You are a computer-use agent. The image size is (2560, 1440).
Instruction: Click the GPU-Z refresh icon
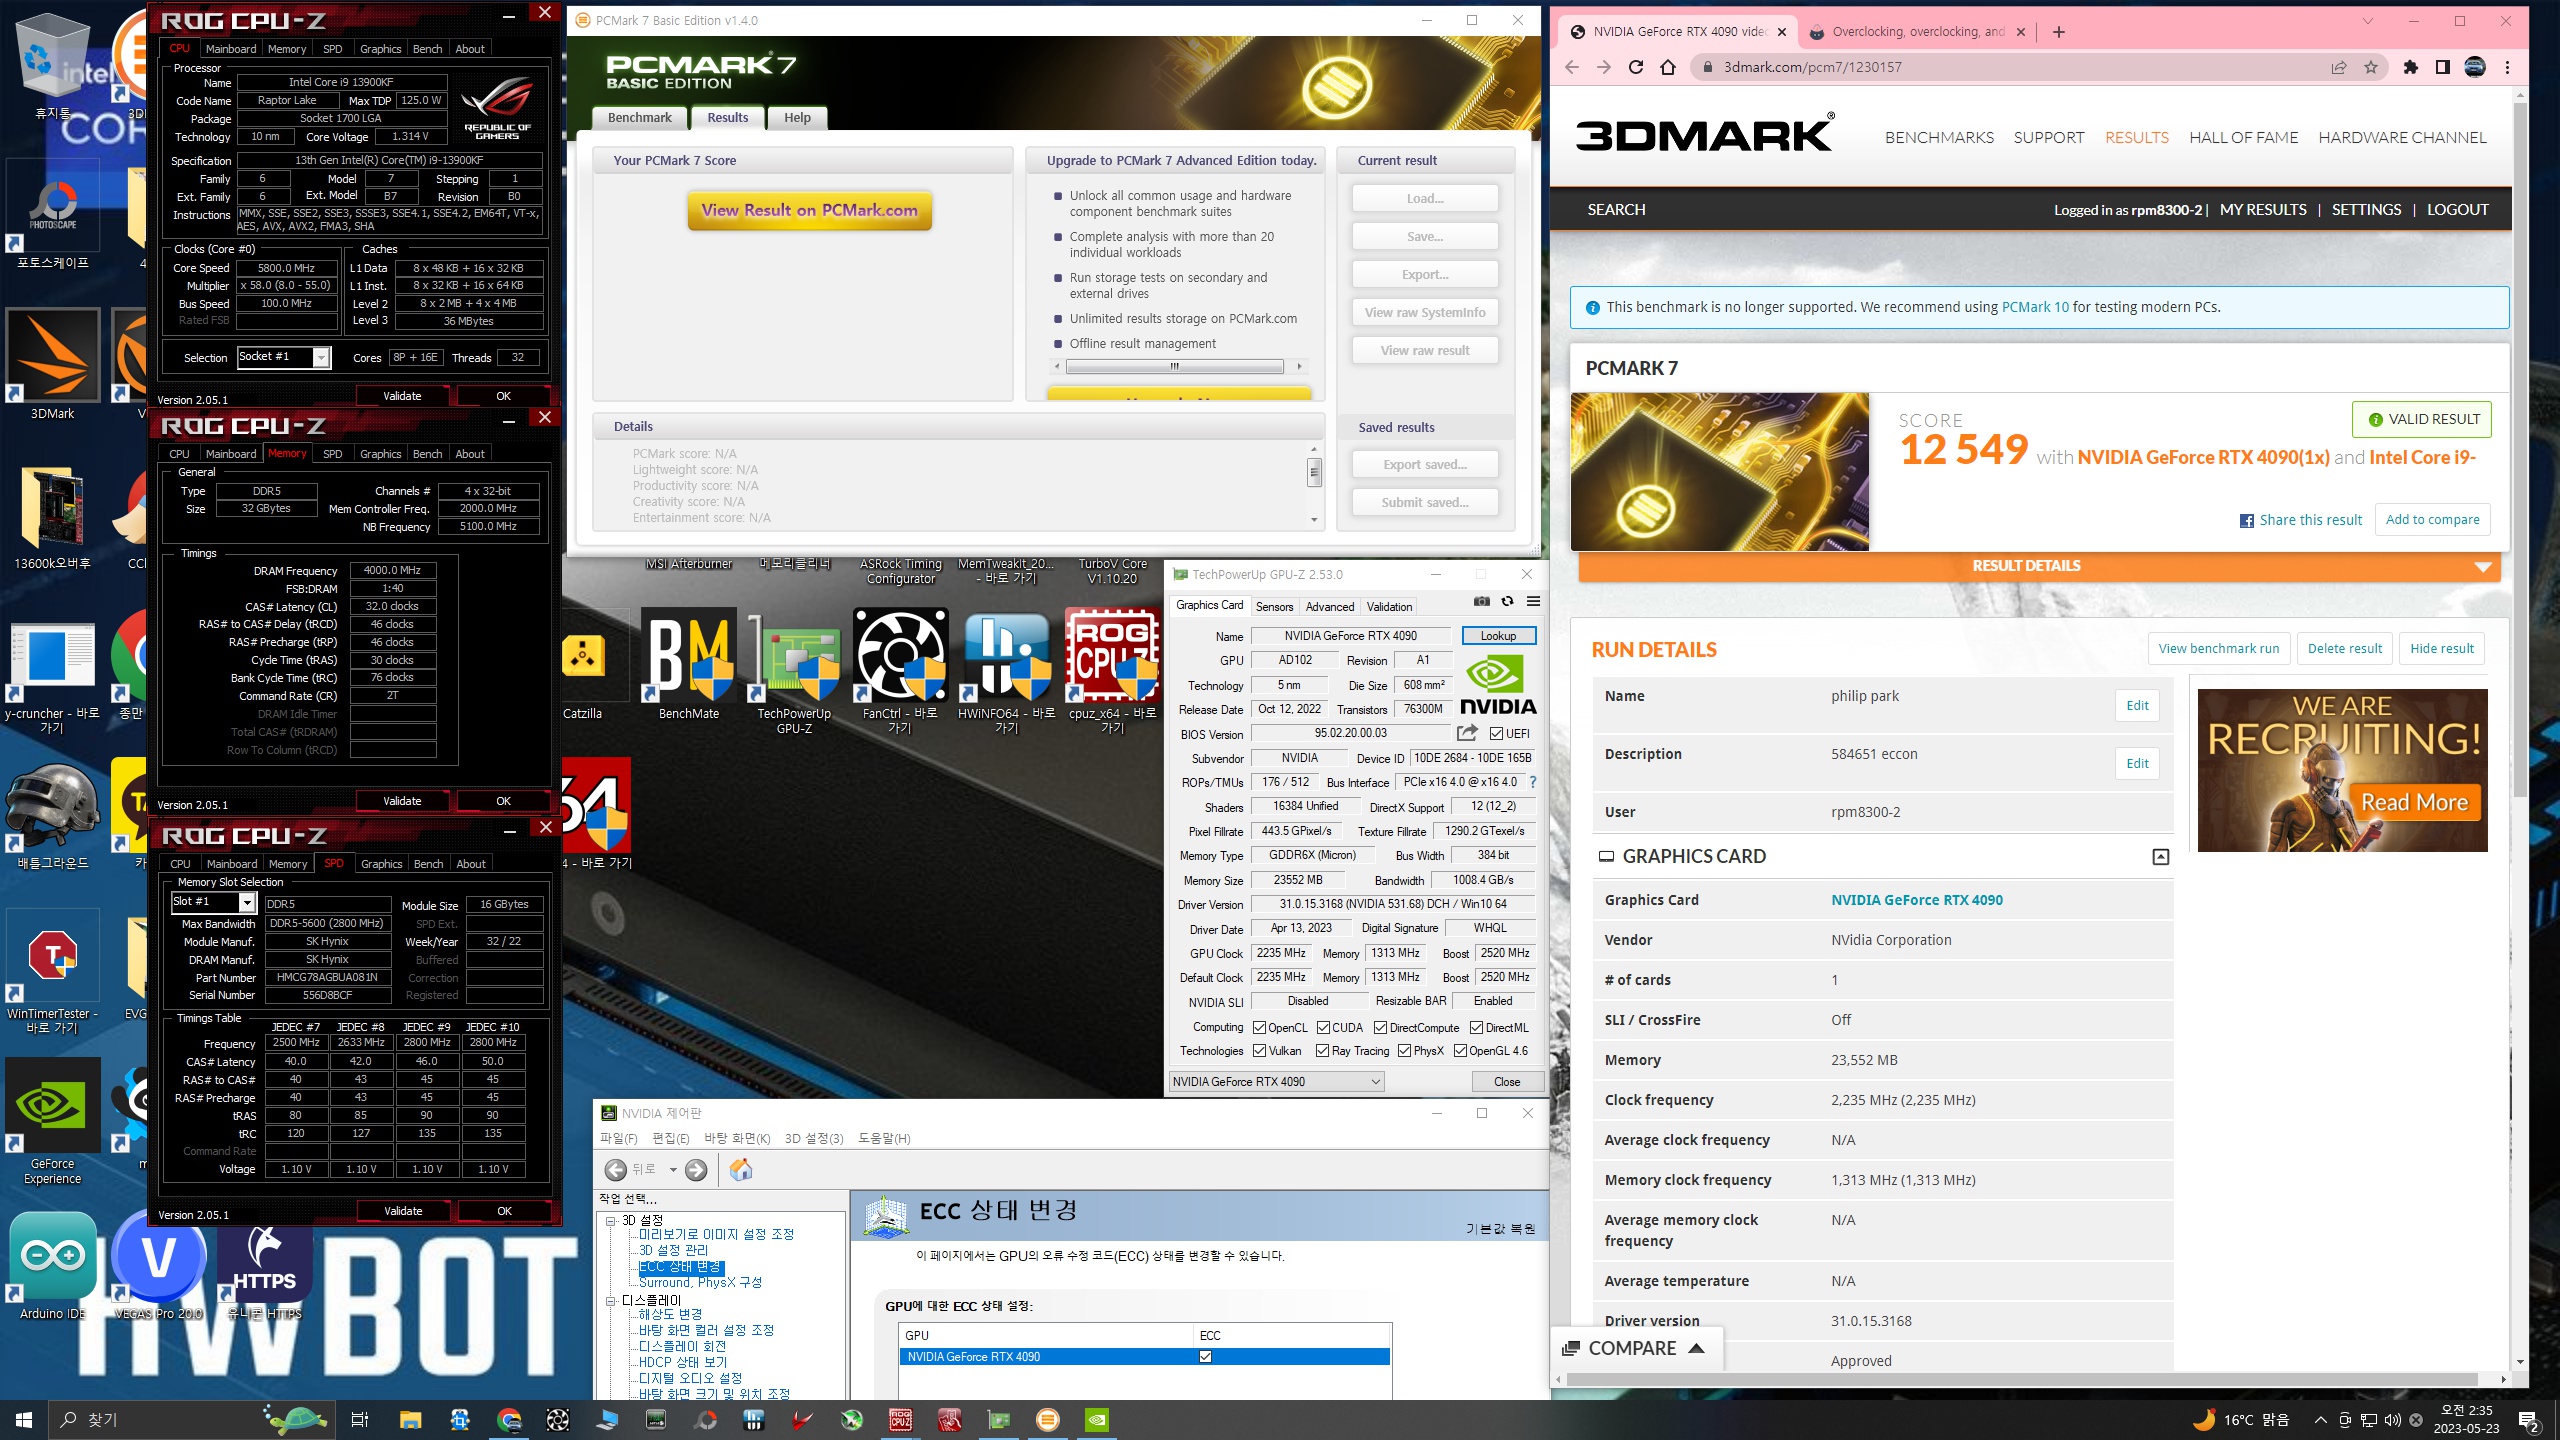(1507, 601)
